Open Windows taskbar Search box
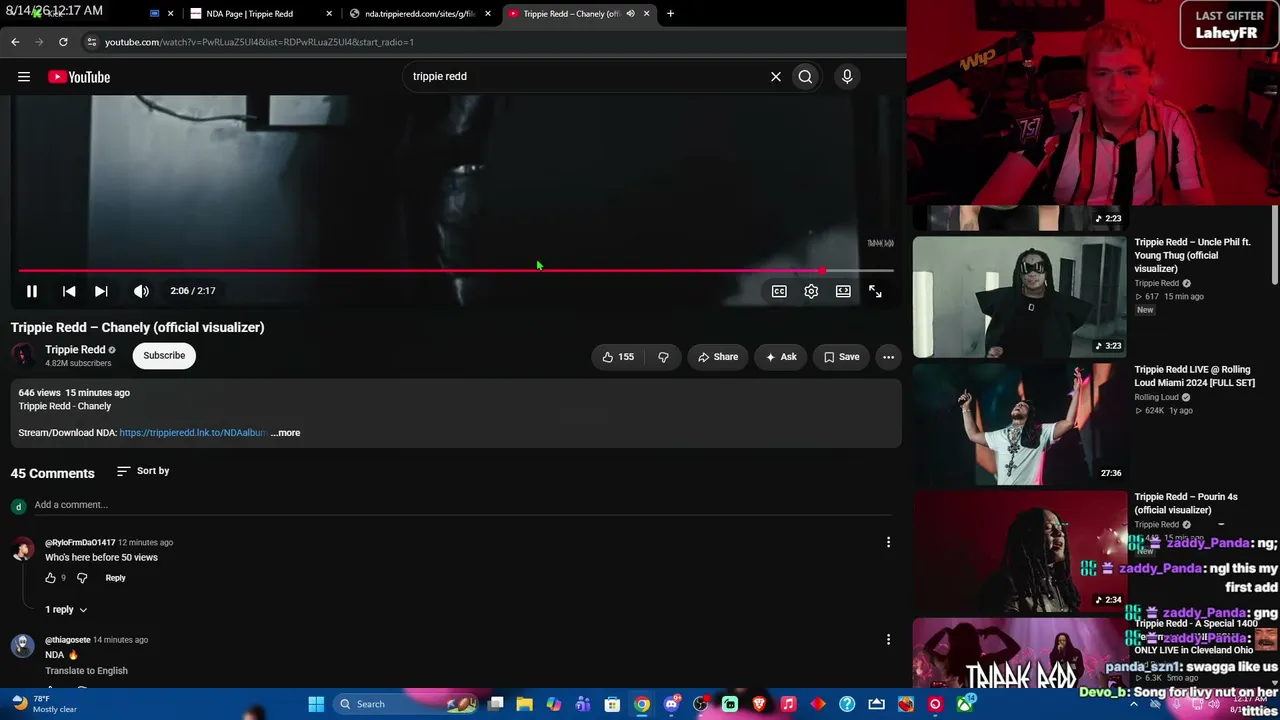 [x=404, y=704]
